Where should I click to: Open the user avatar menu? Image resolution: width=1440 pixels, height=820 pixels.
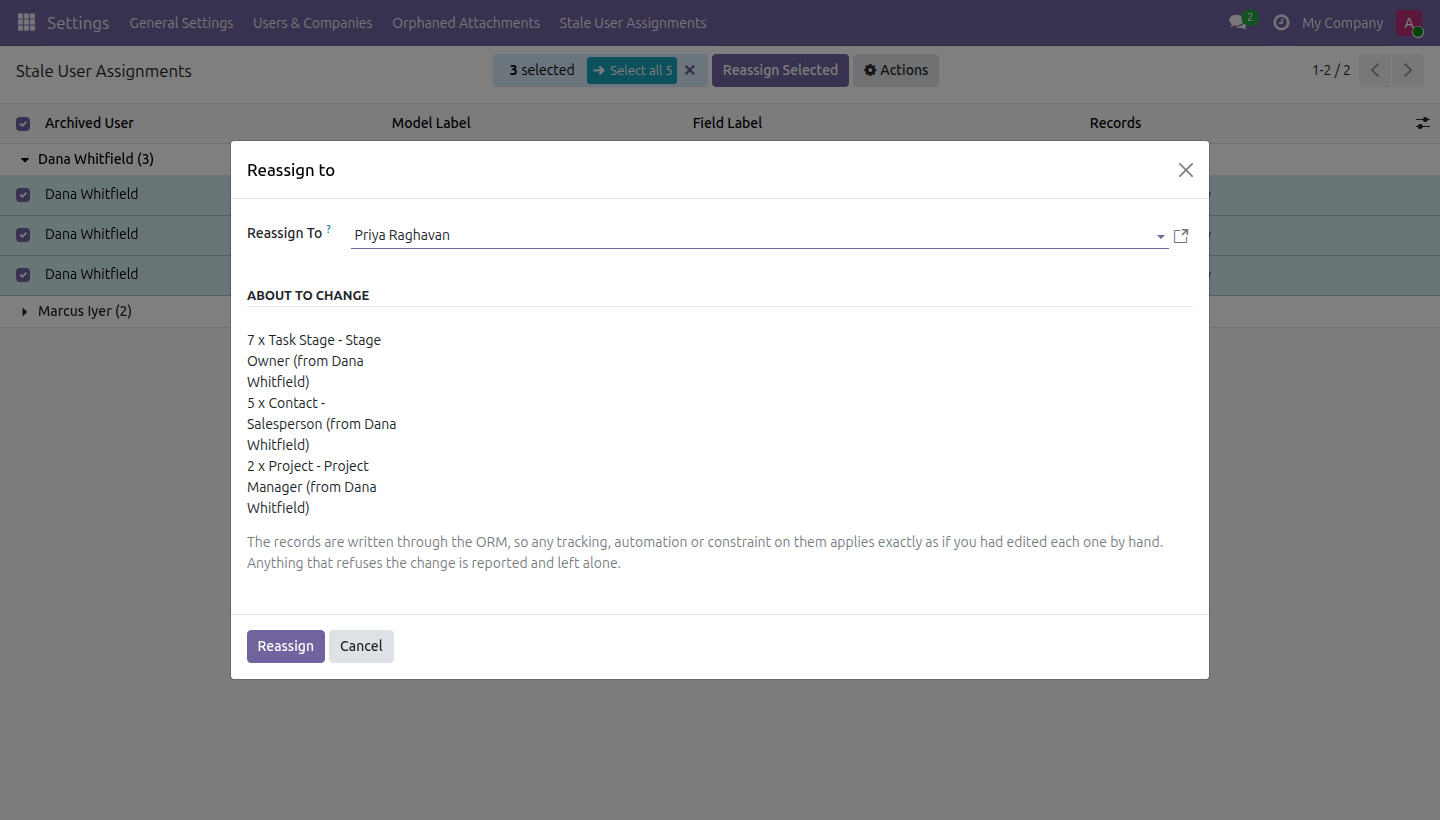[x=1409, y=23]
